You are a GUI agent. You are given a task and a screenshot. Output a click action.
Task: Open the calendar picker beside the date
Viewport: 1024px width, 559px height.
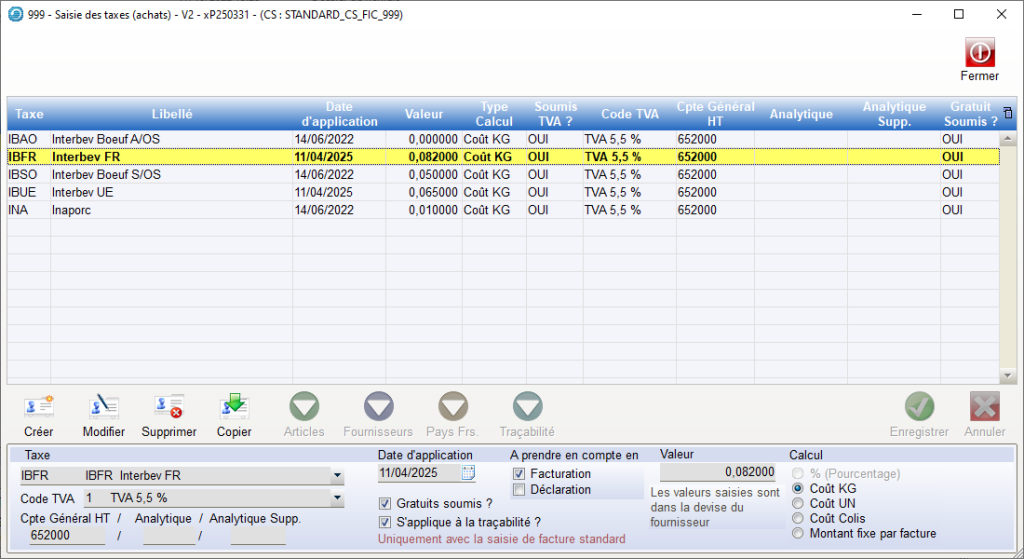tap(468, 473)
